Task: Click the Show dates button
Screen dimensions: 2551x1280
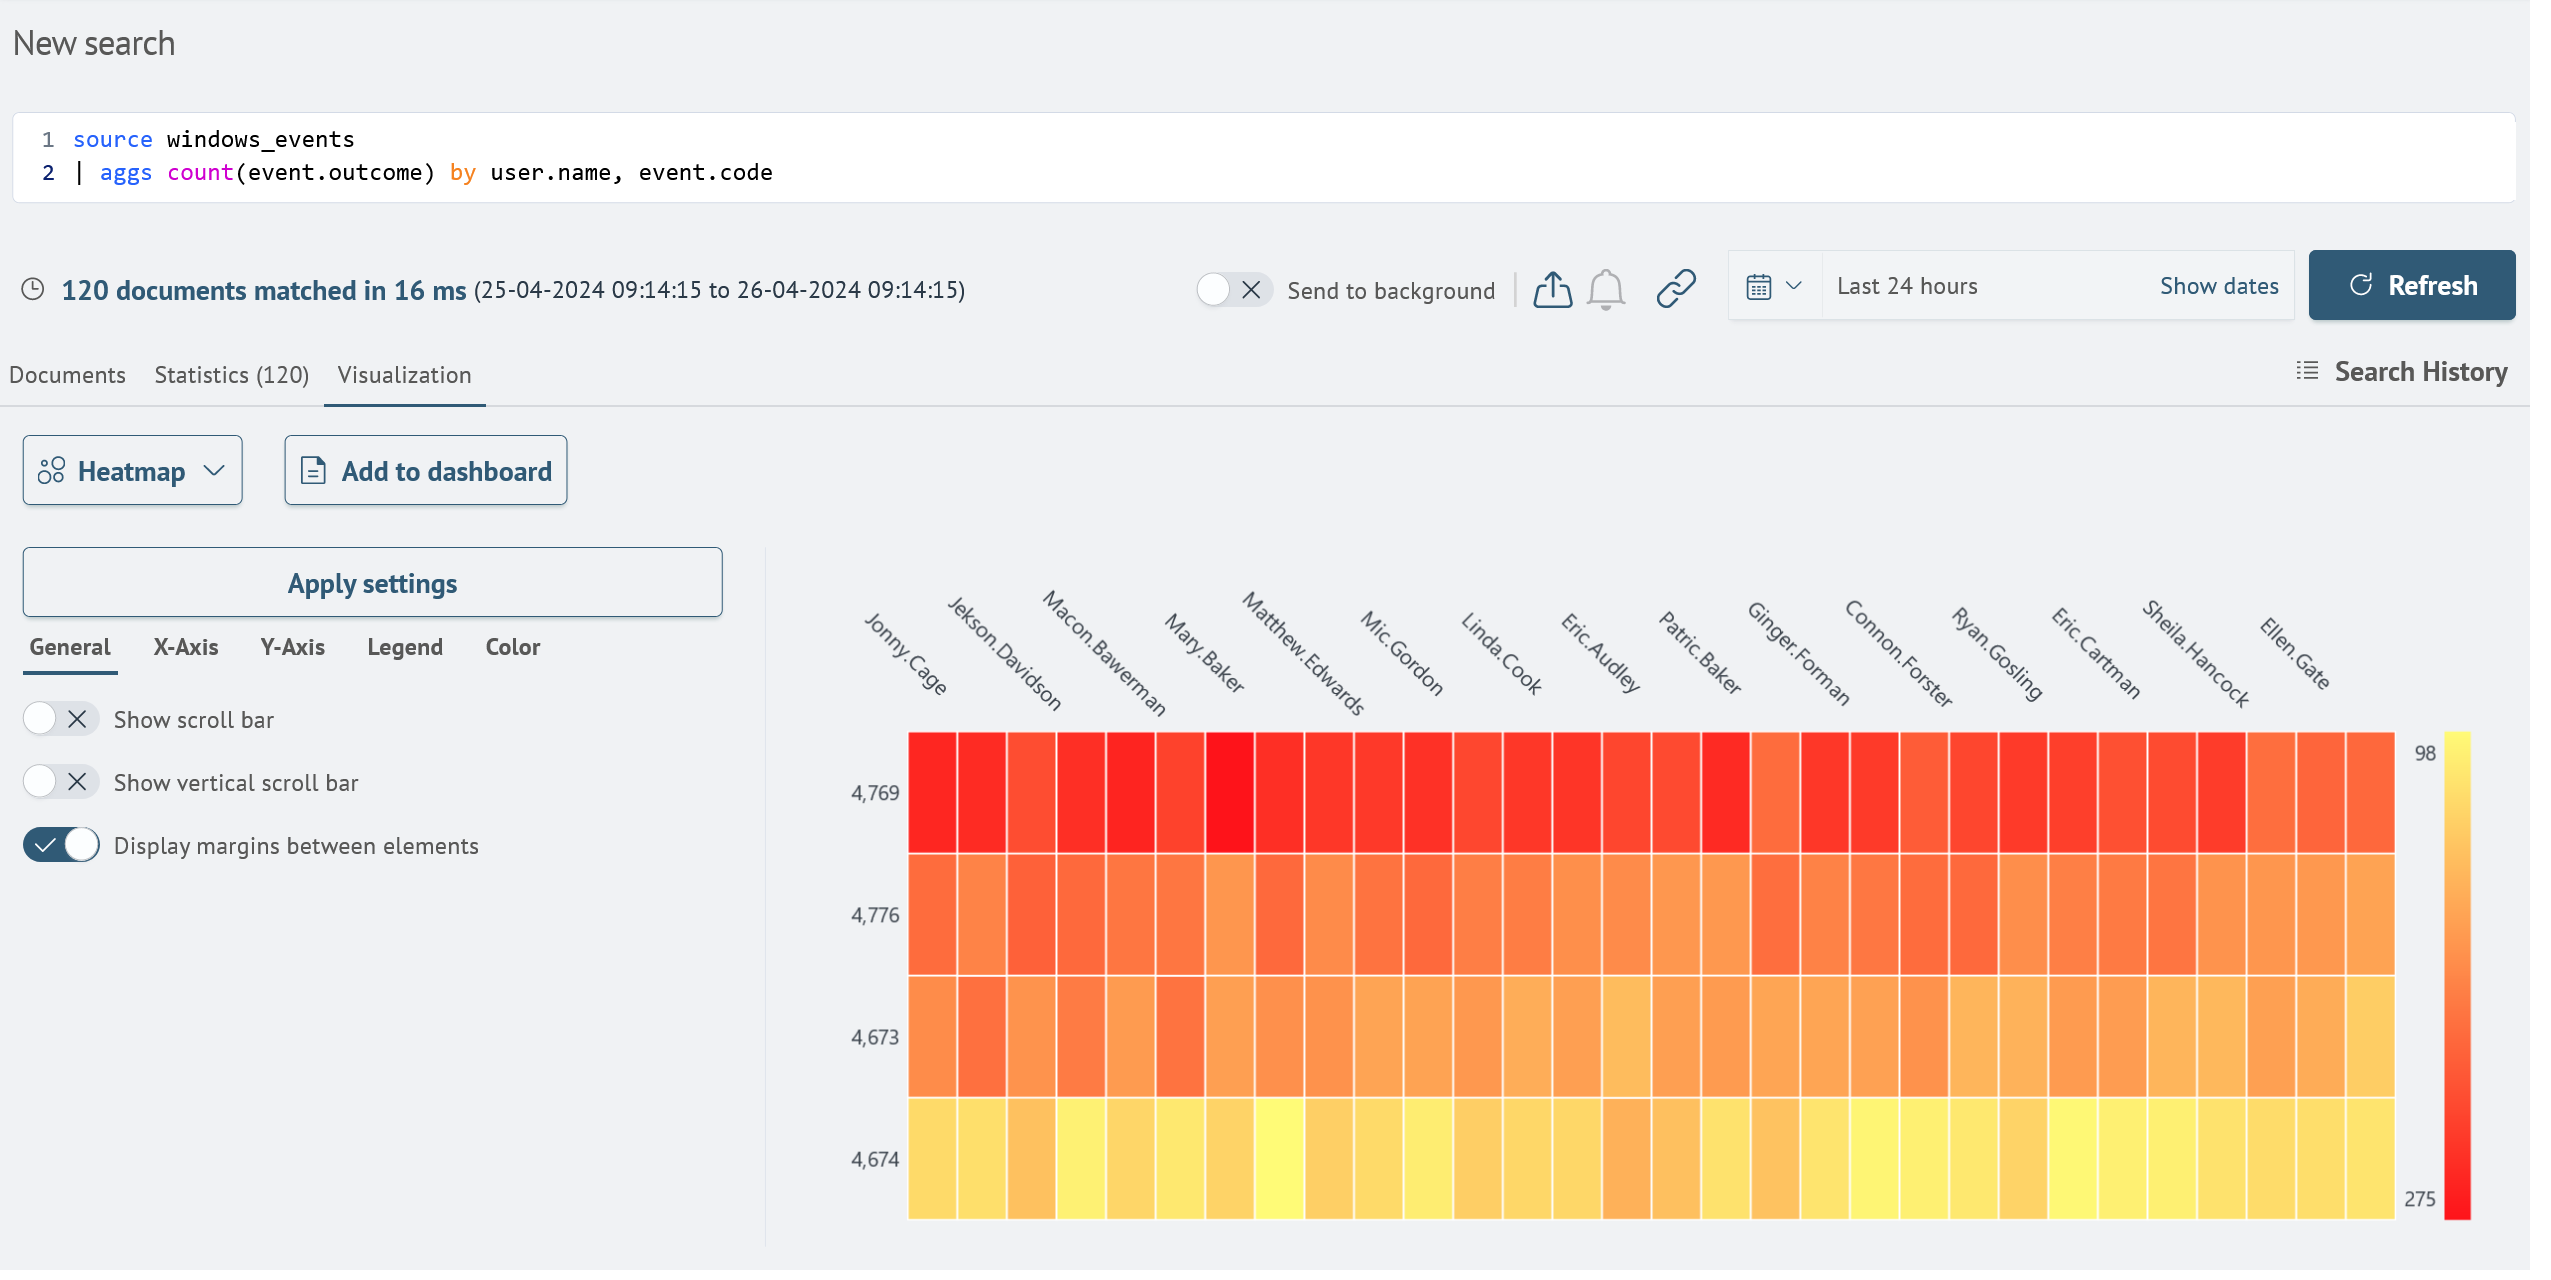Action: (2218, 286)
